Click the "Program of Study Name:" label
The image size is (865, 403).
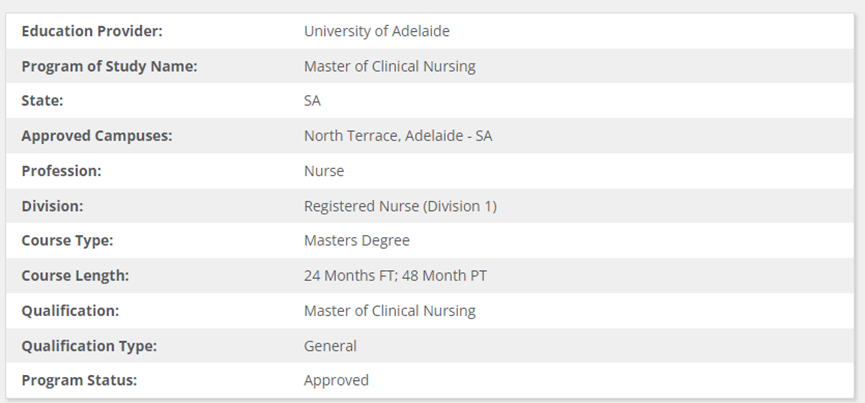pos(109,66)
